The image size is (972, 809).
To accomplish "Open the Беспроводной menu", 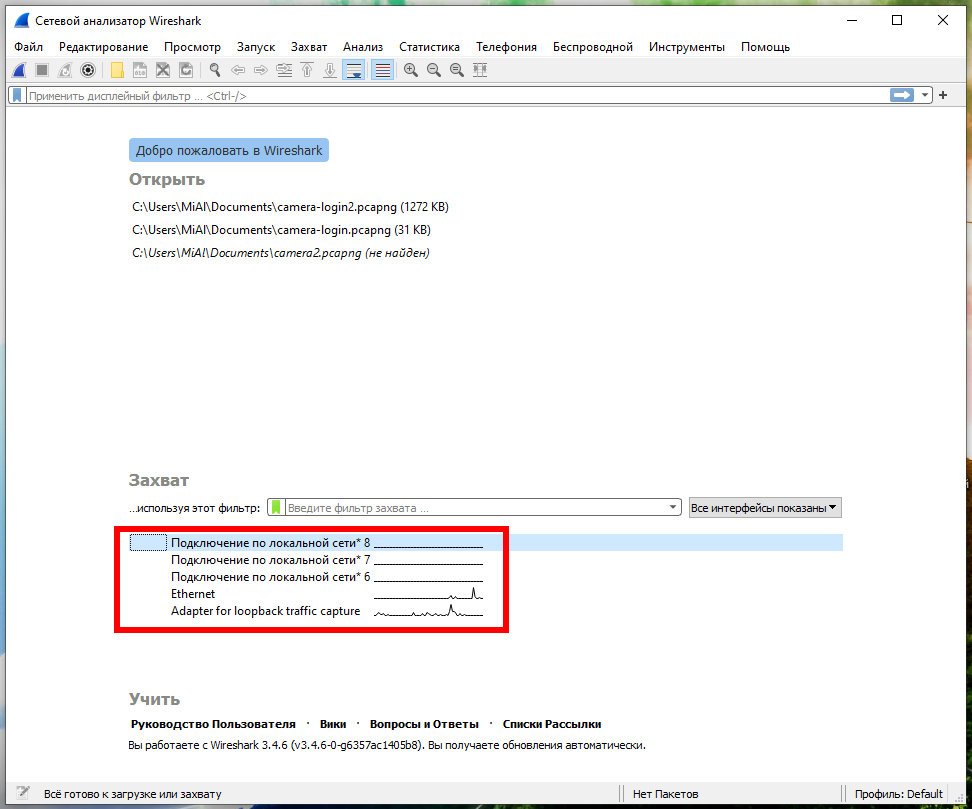I will (x=593, y=47).
